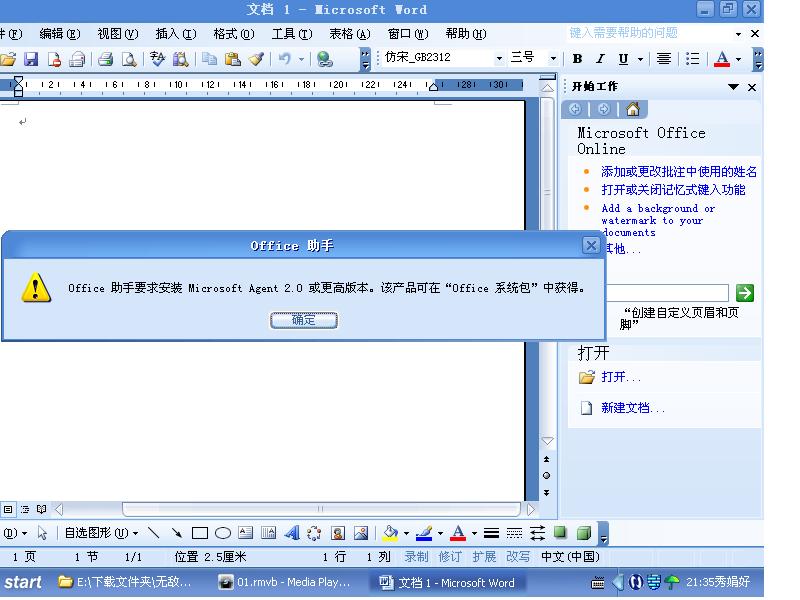Click the Open folder toolbar icon
This screenshot has width=800, height=600.
(x=8, y=59)
